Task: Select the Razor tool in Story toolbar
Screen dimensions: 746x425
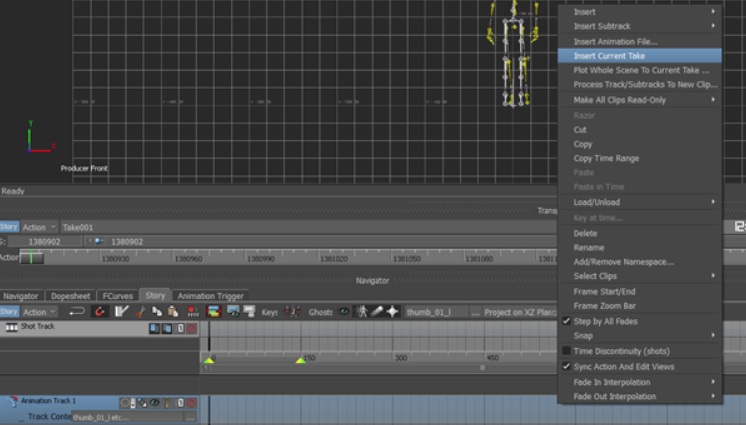Action: pos(122,312)
